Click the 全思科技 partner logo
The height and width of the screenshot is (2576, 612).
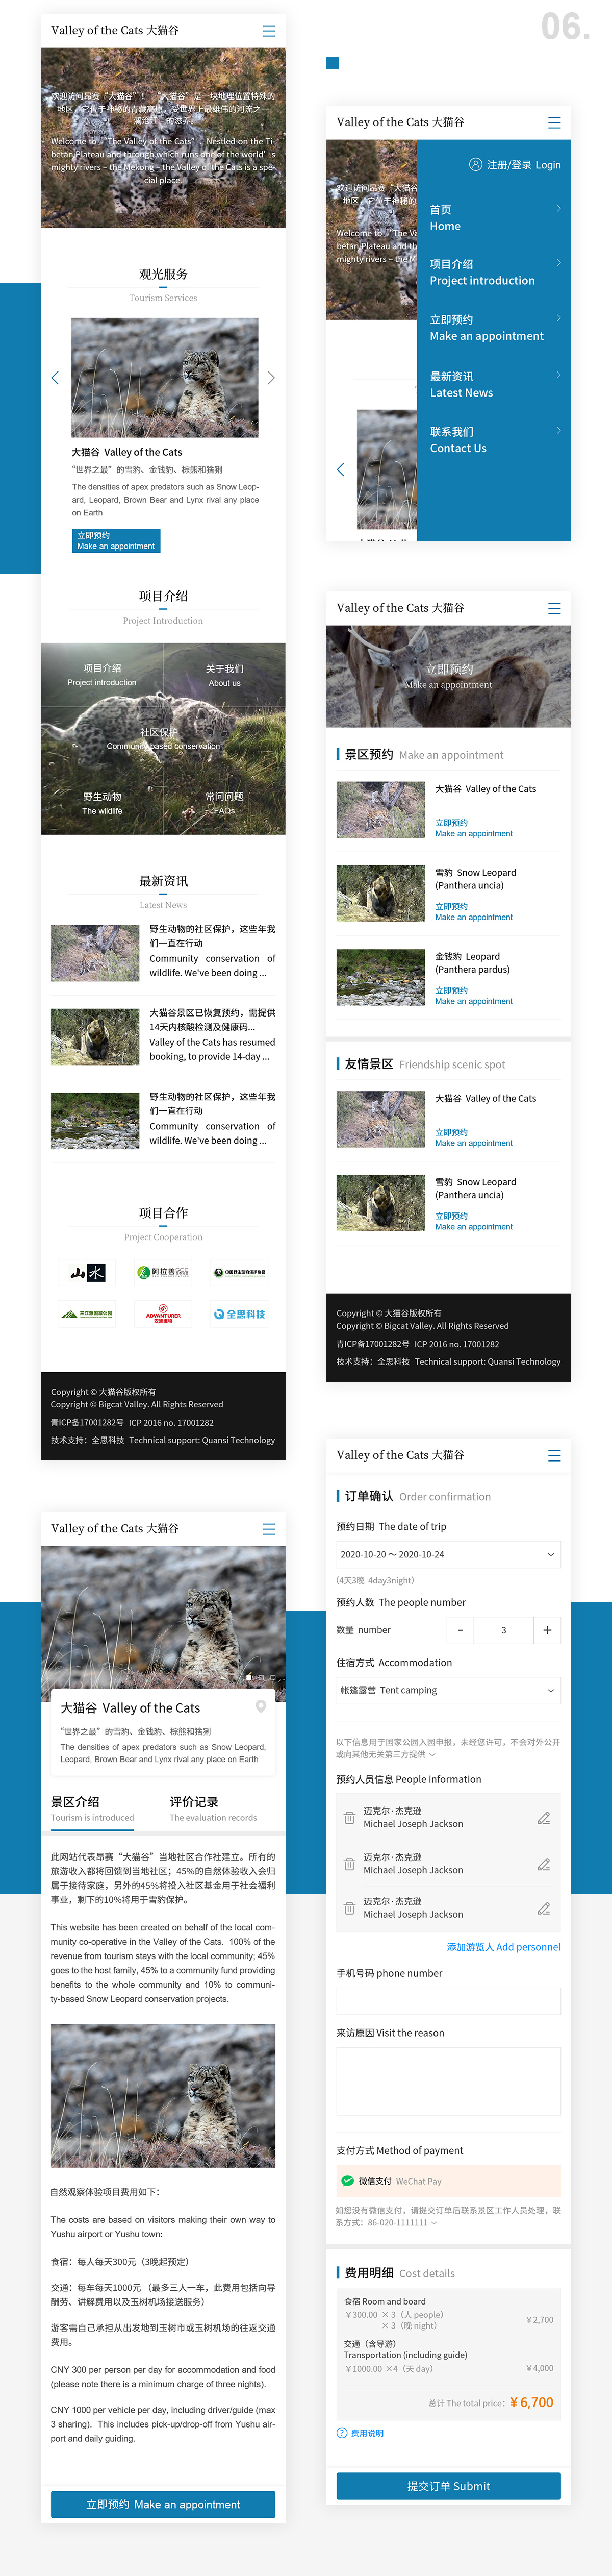(x=239, y=1315)
